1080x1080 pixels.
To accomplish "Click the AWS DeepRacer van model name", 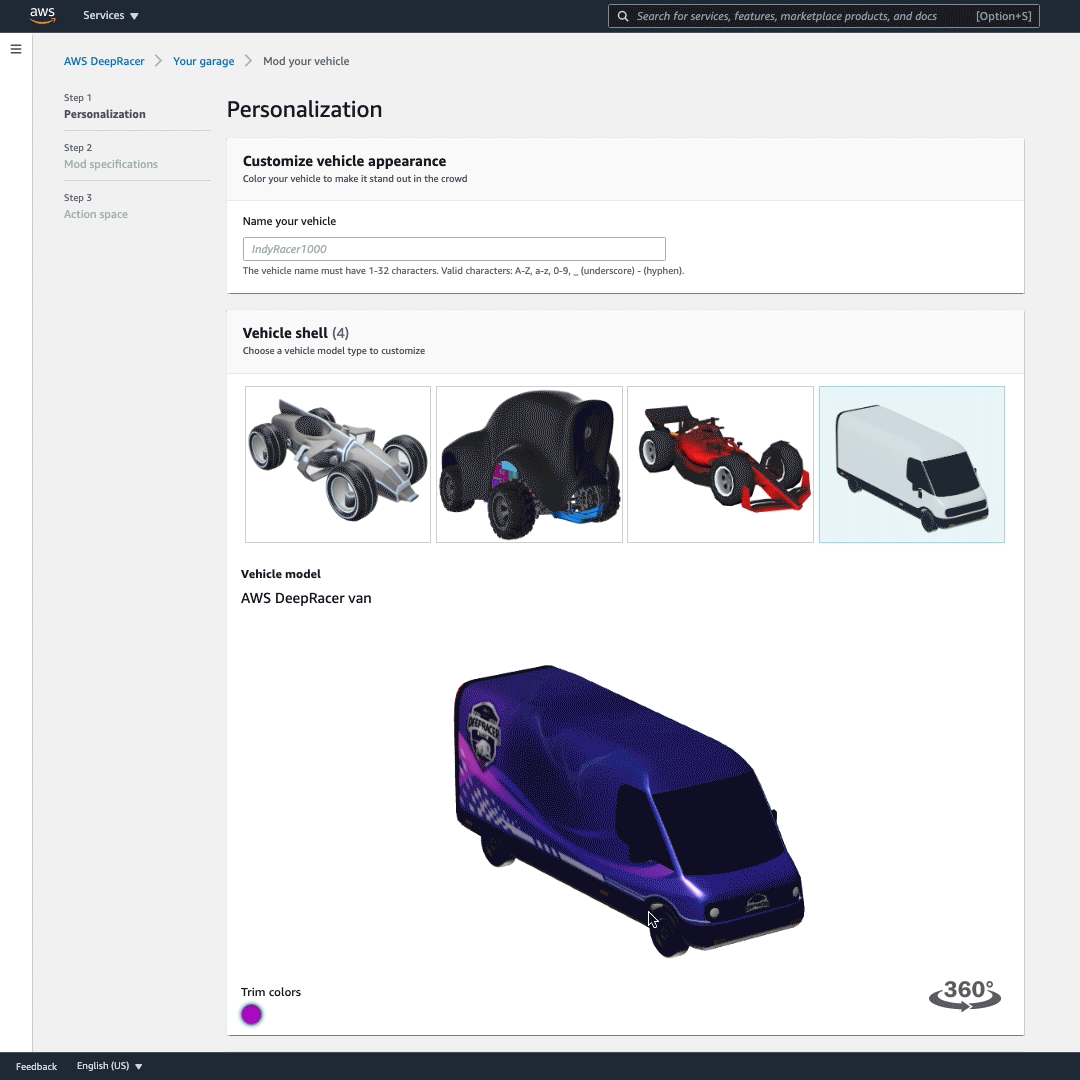I will (306, 598).
